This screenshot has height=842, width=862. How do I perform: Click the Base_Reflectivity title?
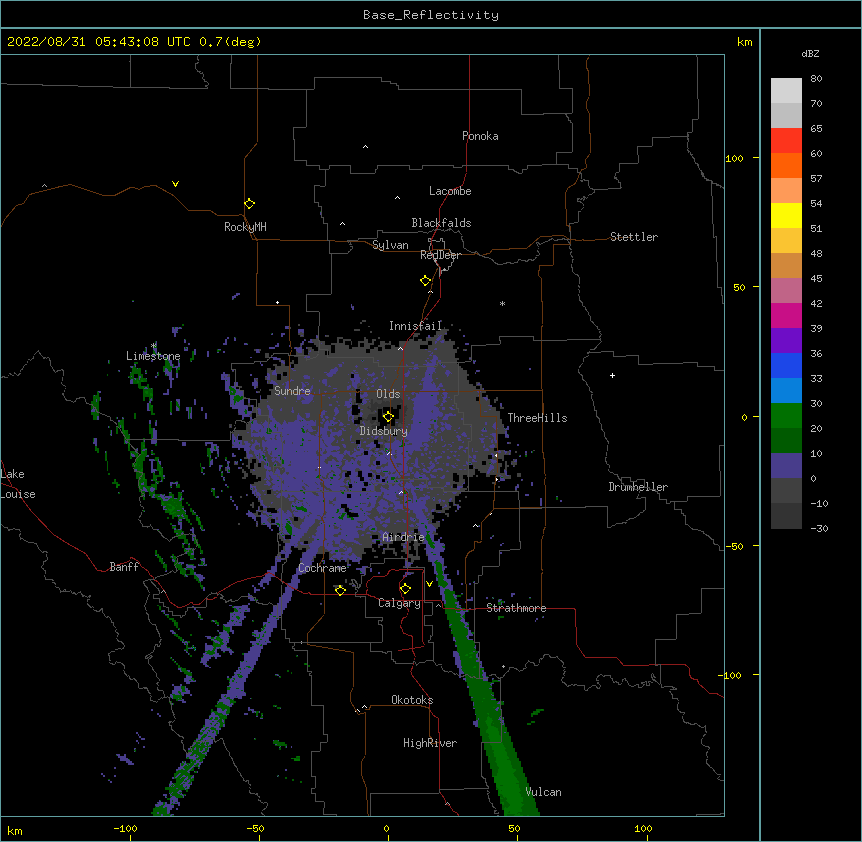pos(431,15)
